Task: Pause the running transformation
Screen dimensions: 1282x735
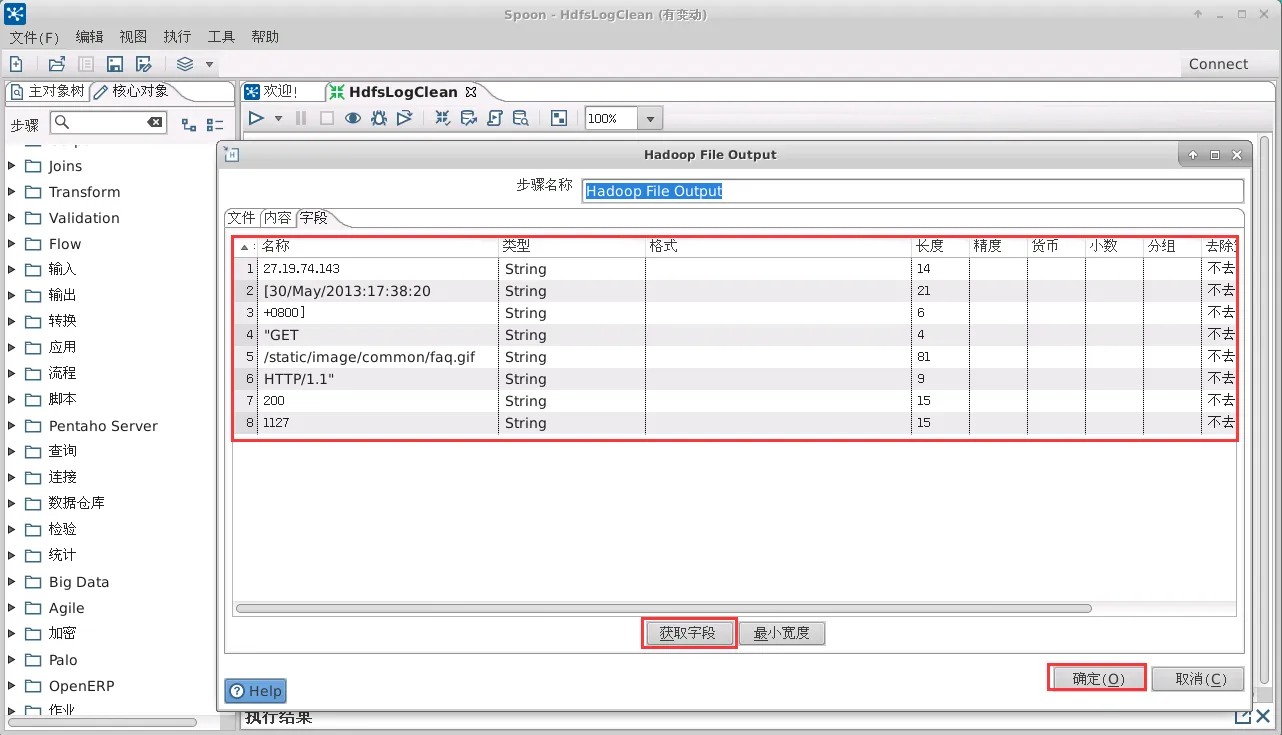Action: (x=301, y=118)
